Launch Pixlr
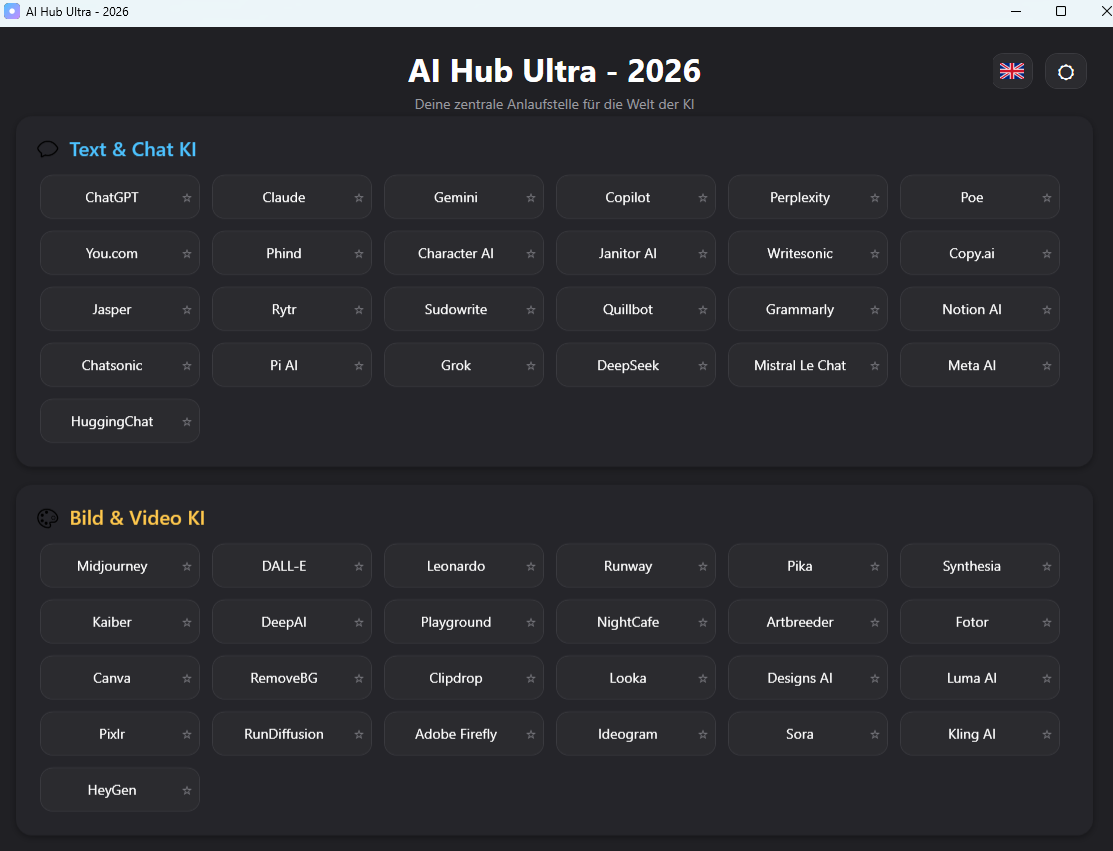This screenshot has height=851, width=1113. pyautogui.click(x=119, y=734)
